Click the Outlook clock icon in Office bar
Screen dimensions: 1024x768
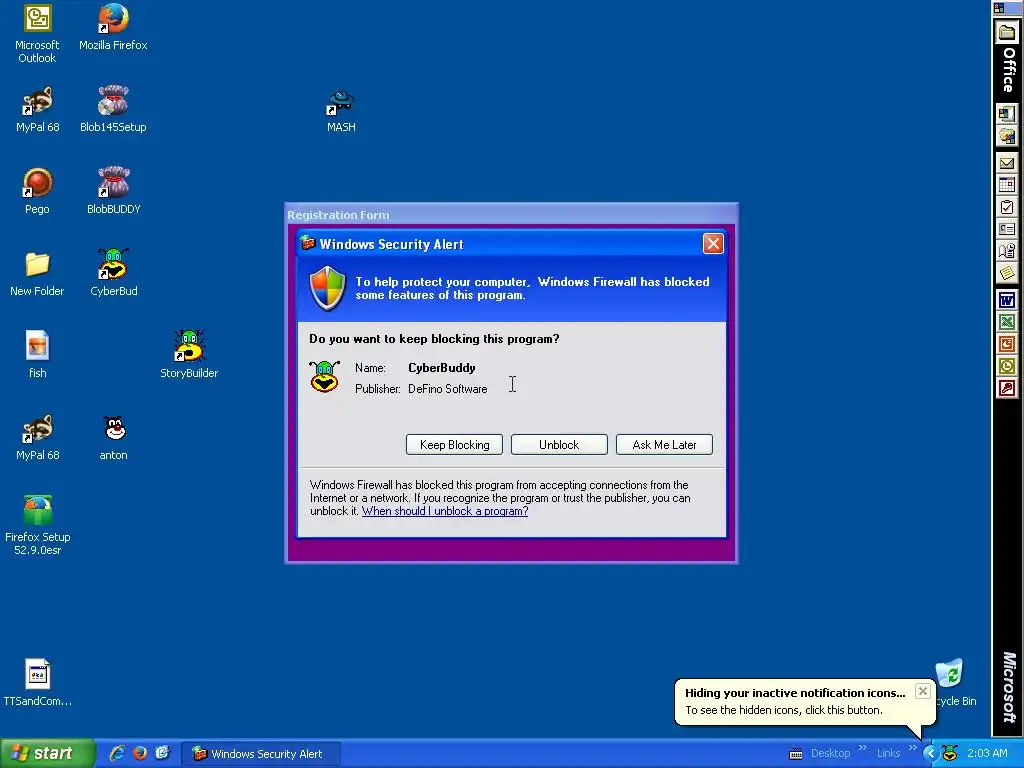tap(1006, 366)
